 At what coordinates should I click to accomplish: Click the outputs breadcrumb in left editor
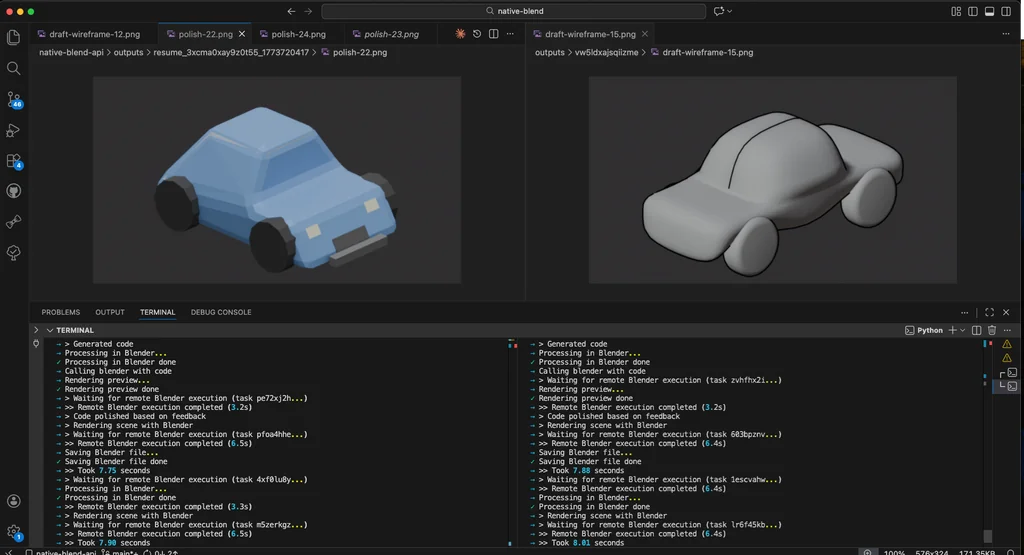pos(128,52)
